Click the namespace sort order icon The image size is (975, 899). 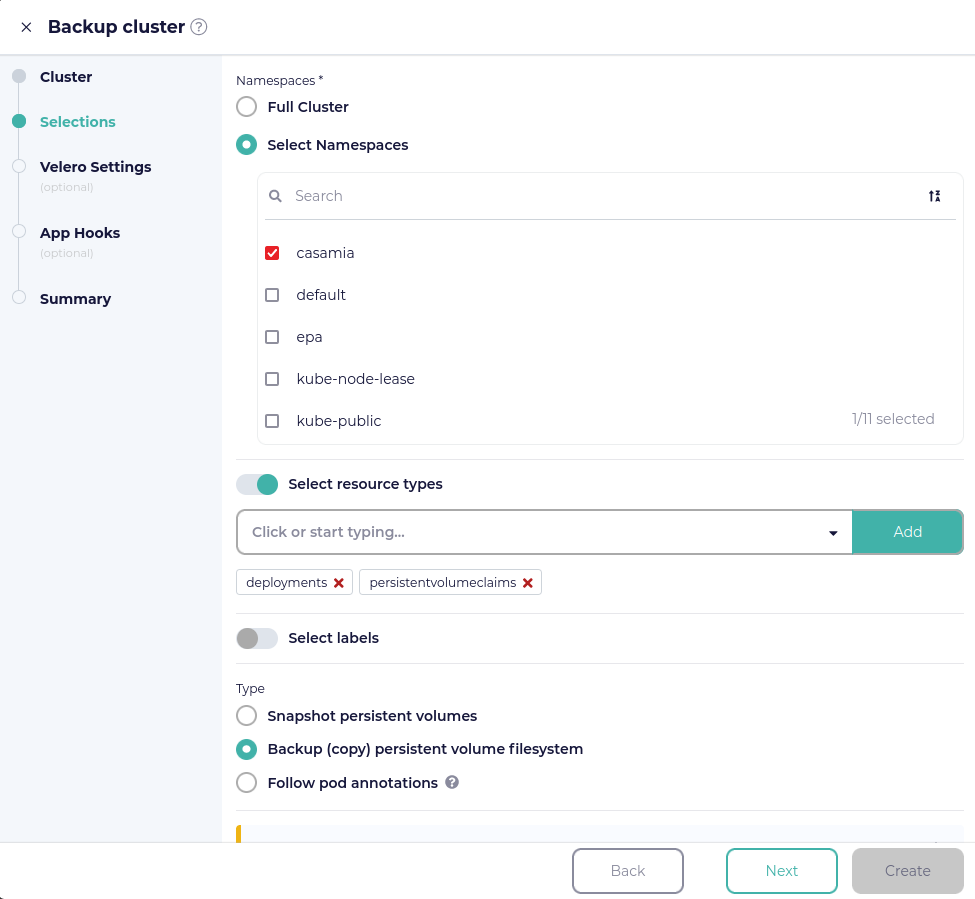point(934,196)
